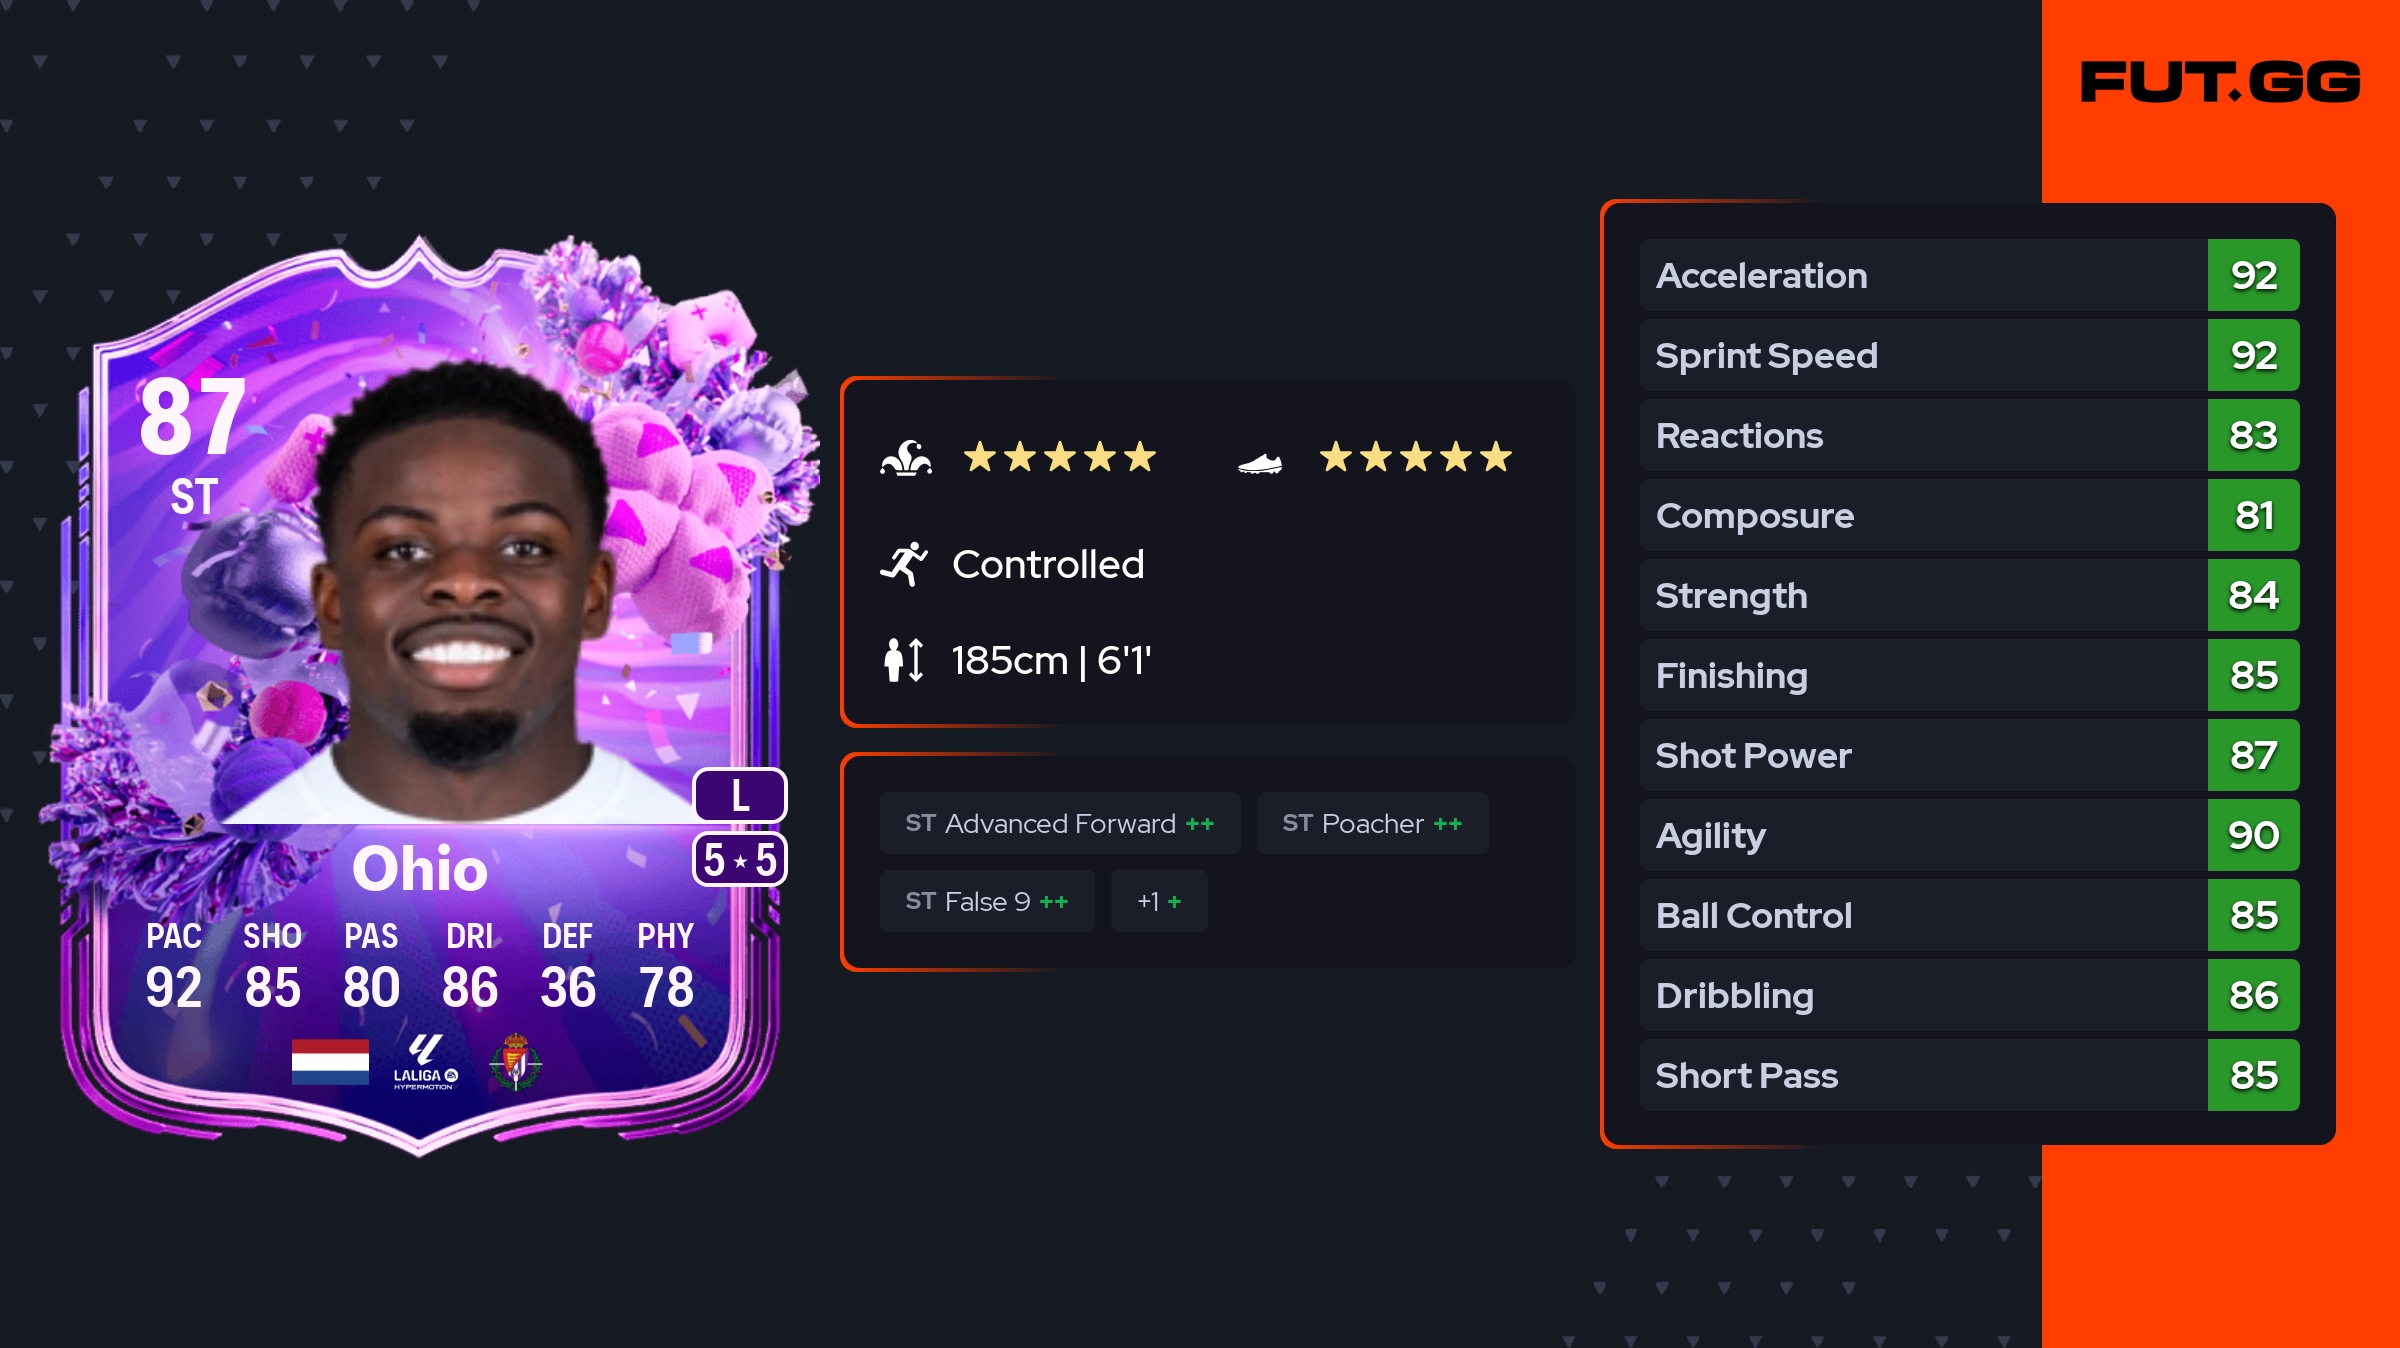This screenshot has width=2400, height=1348.
Task: Click the Controlled running man icon
Action: coord(904,564)
